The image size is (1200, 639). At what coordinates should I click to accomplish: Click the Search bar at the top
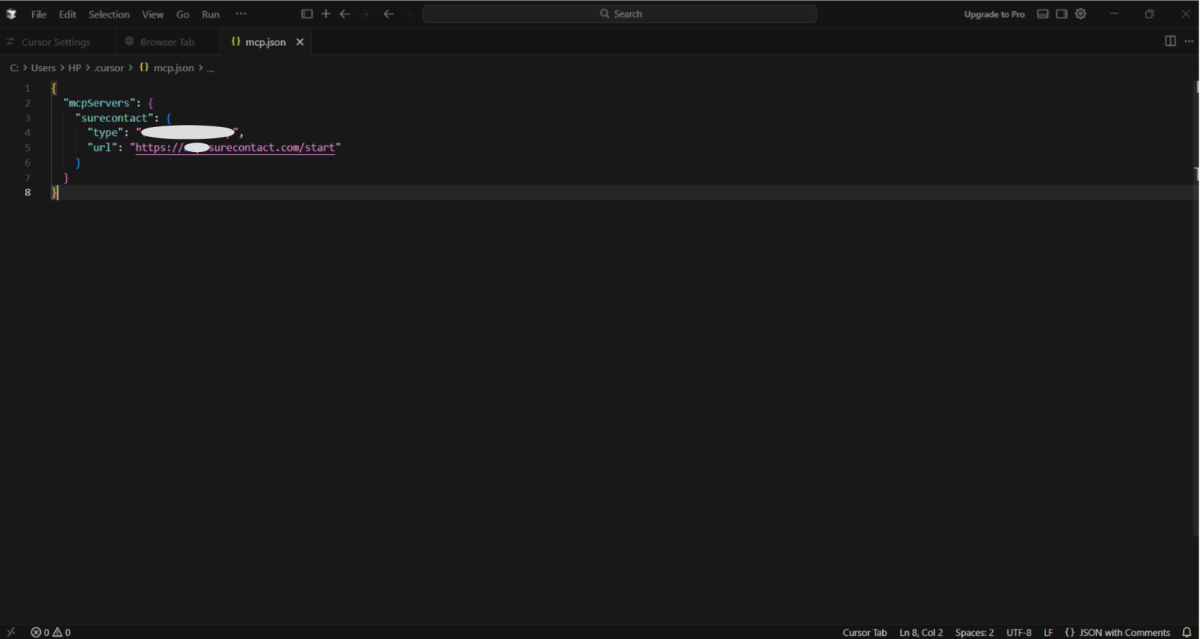[x=621, y=13]
